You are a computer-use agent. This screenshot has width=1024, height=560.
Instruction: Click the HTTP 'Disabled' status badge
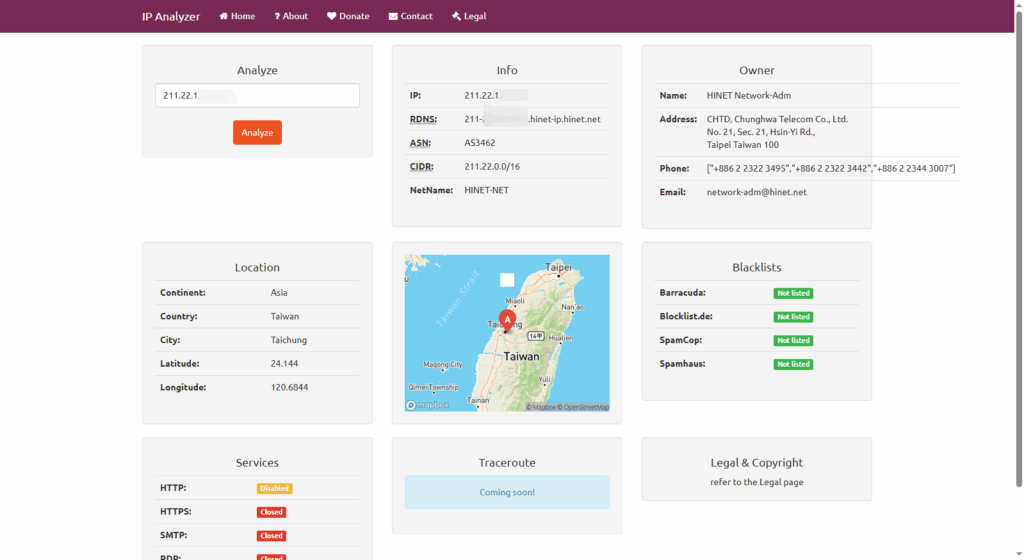[x=274, y=488]
